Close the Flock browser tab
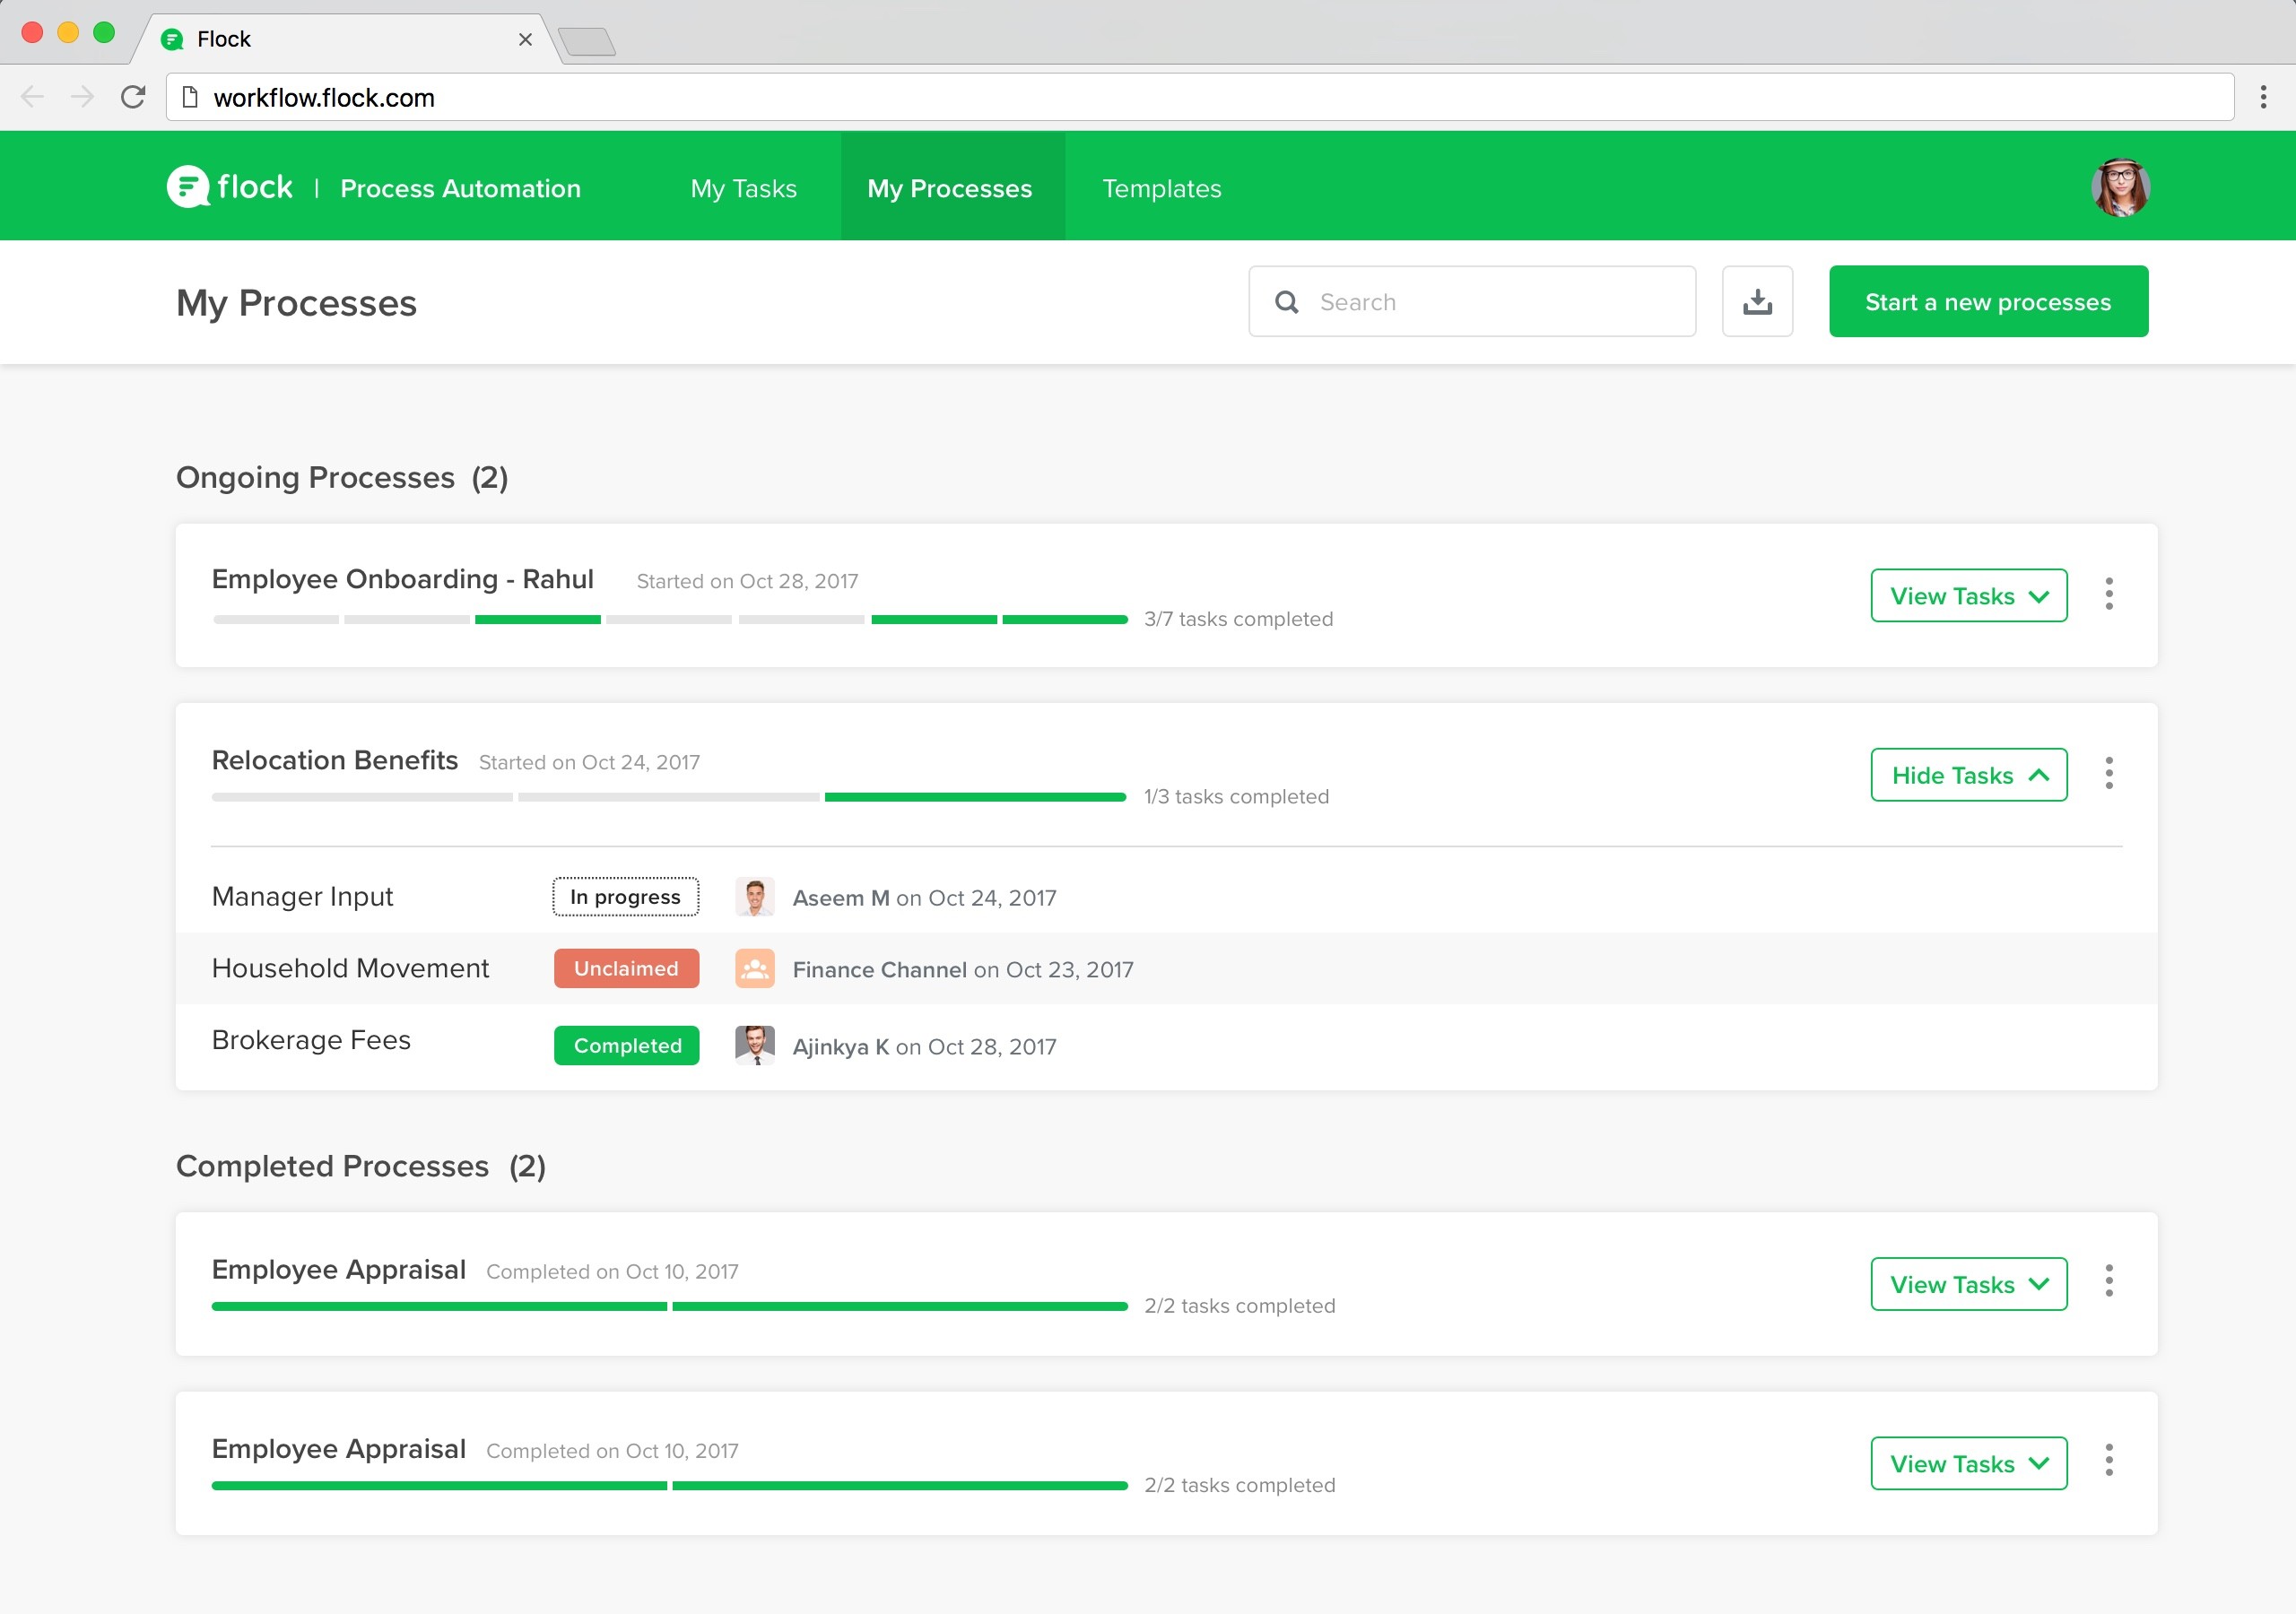2296x1614 pixels. (x=525, y=39)
